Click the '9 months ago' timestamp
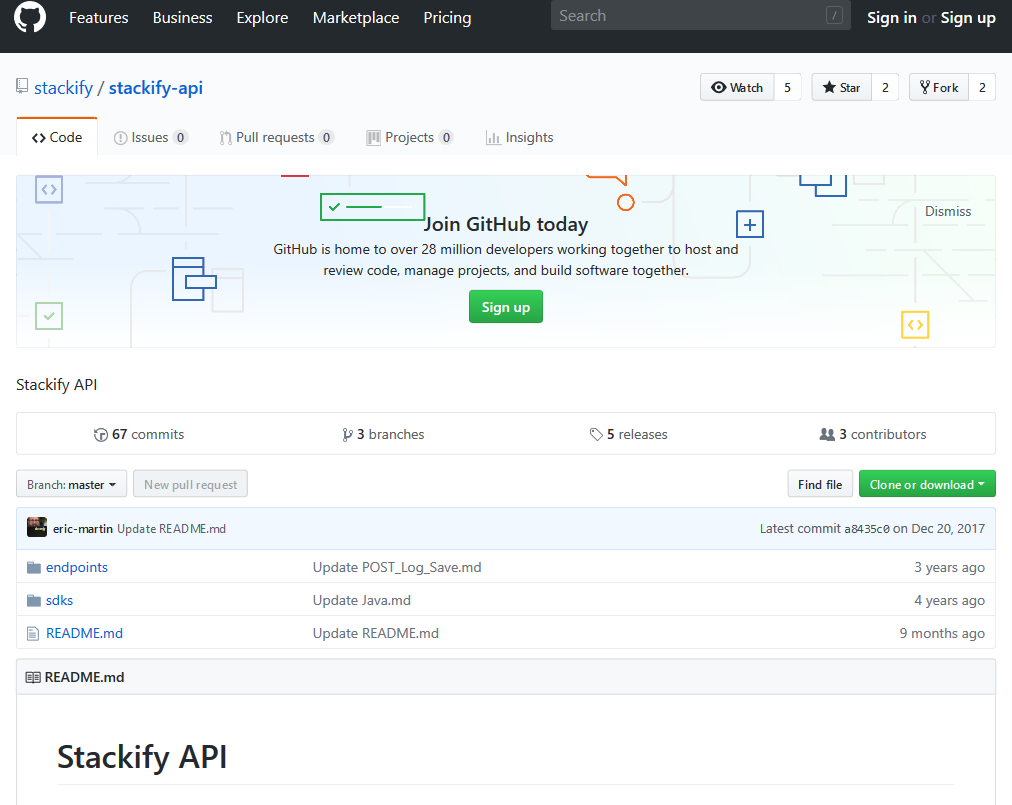Screen dimensions: 1012x805 coord(942,633)
